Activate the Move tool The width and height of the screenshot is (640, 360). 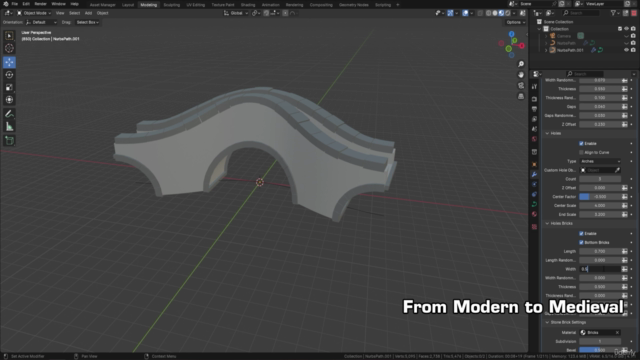click(x=9, y=62)
